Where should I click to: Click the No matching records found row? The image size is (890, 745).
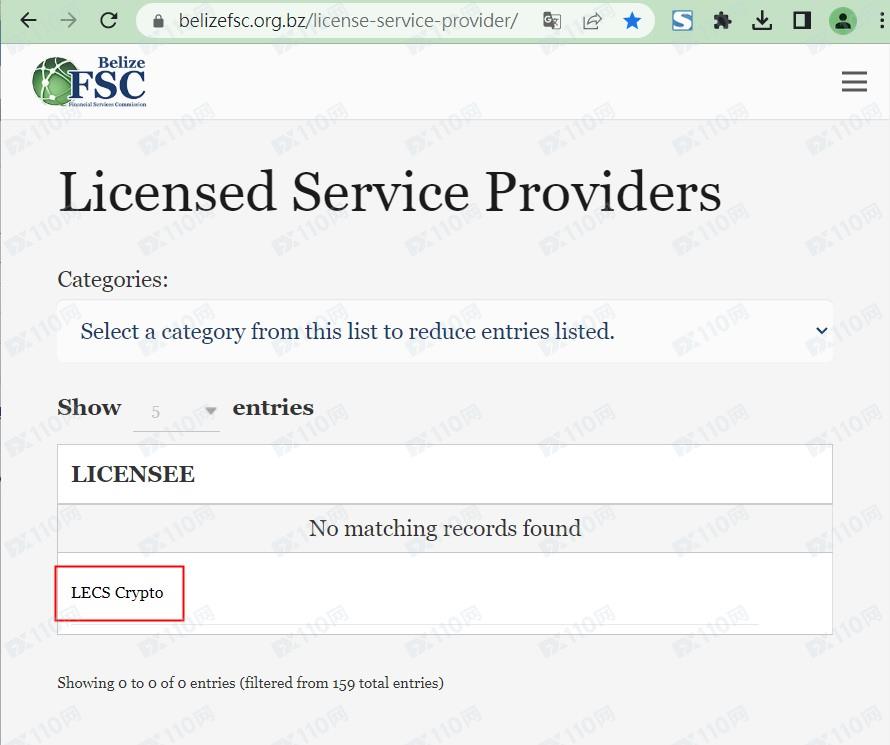(x=445, y=528)
